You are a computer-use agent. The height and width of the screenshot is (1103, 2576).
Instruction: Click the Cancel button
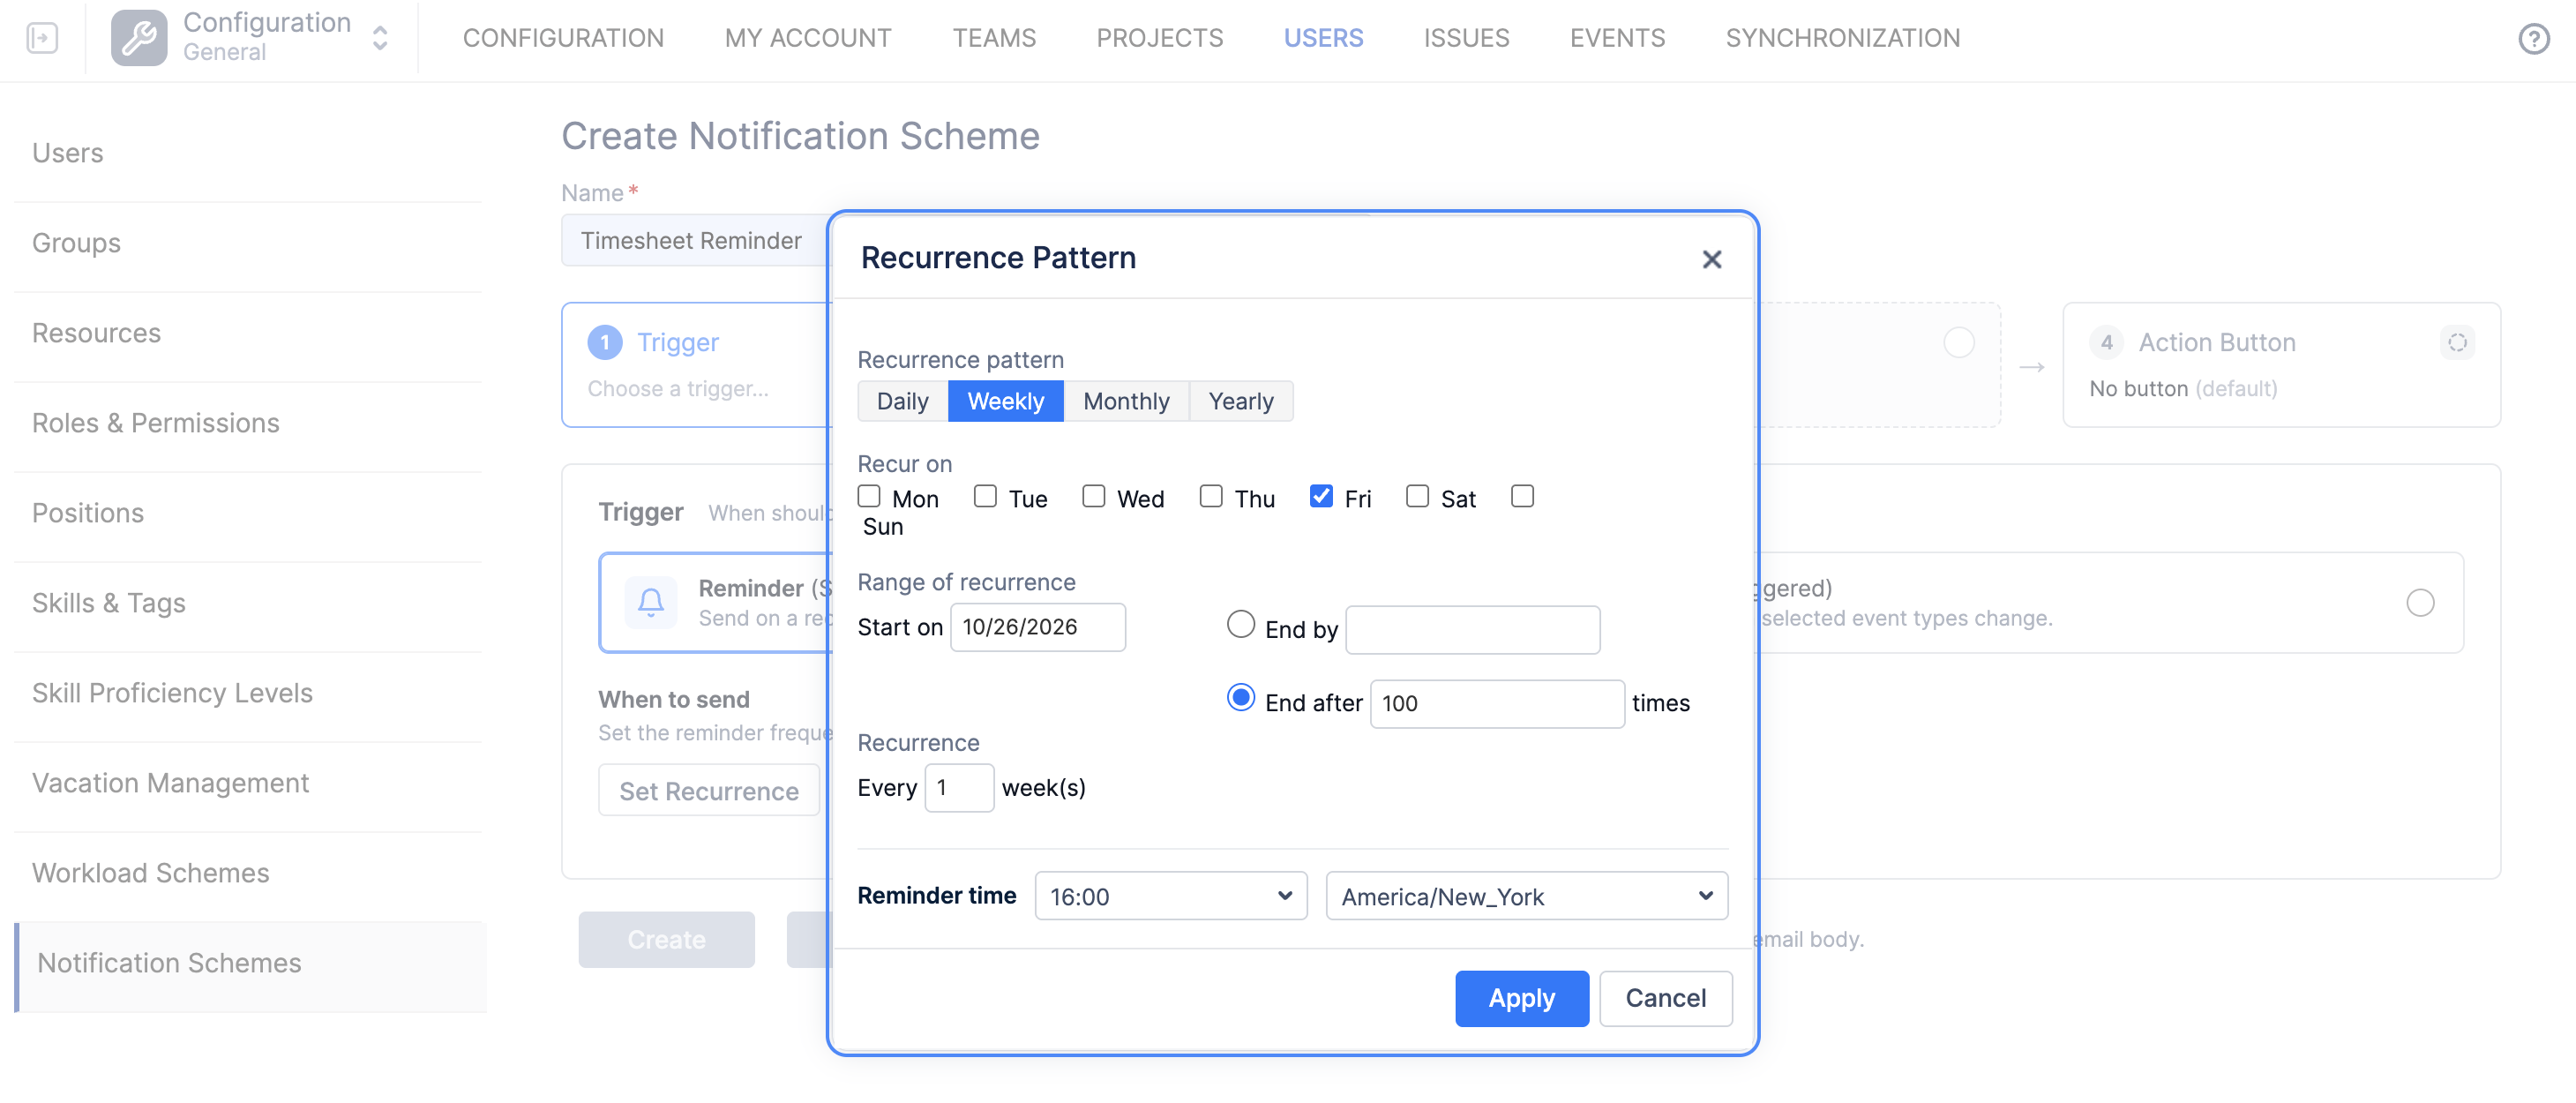[1665, 997]
